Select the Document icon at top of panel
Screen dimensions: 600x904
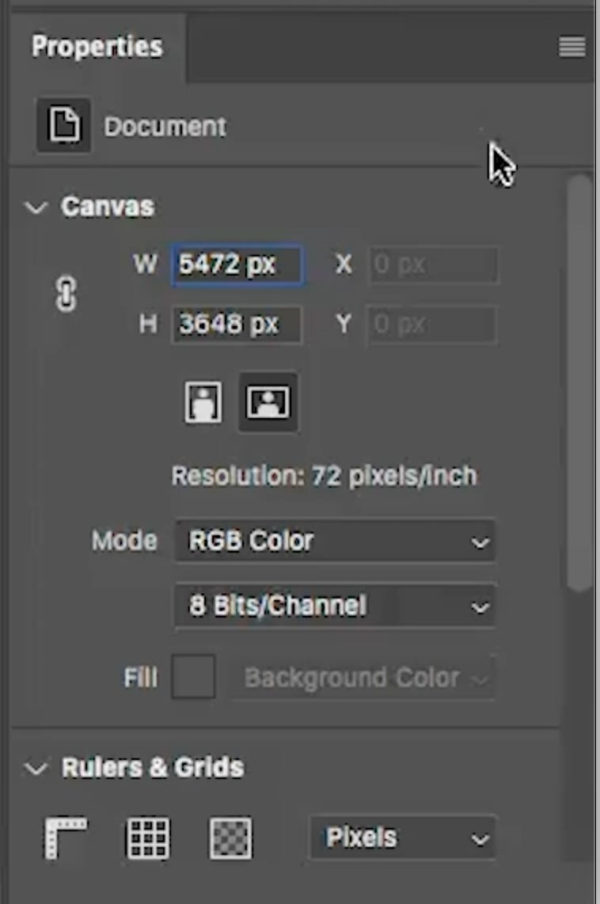[64, 126]
